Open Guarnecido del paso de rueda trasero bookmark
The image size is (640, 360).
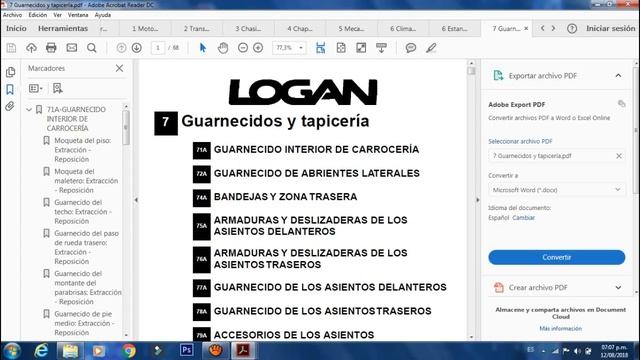pos(87,247)
